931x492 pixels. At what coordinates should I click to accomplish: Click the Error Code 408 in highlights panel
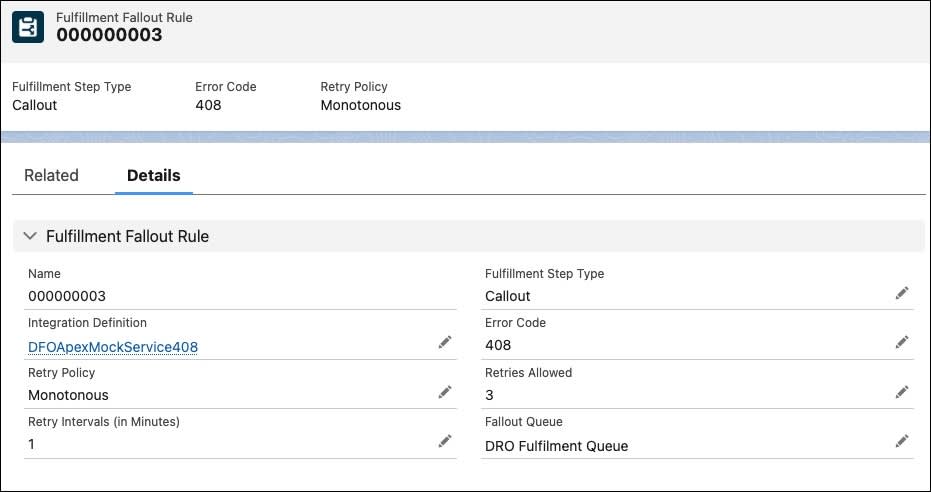208,105
